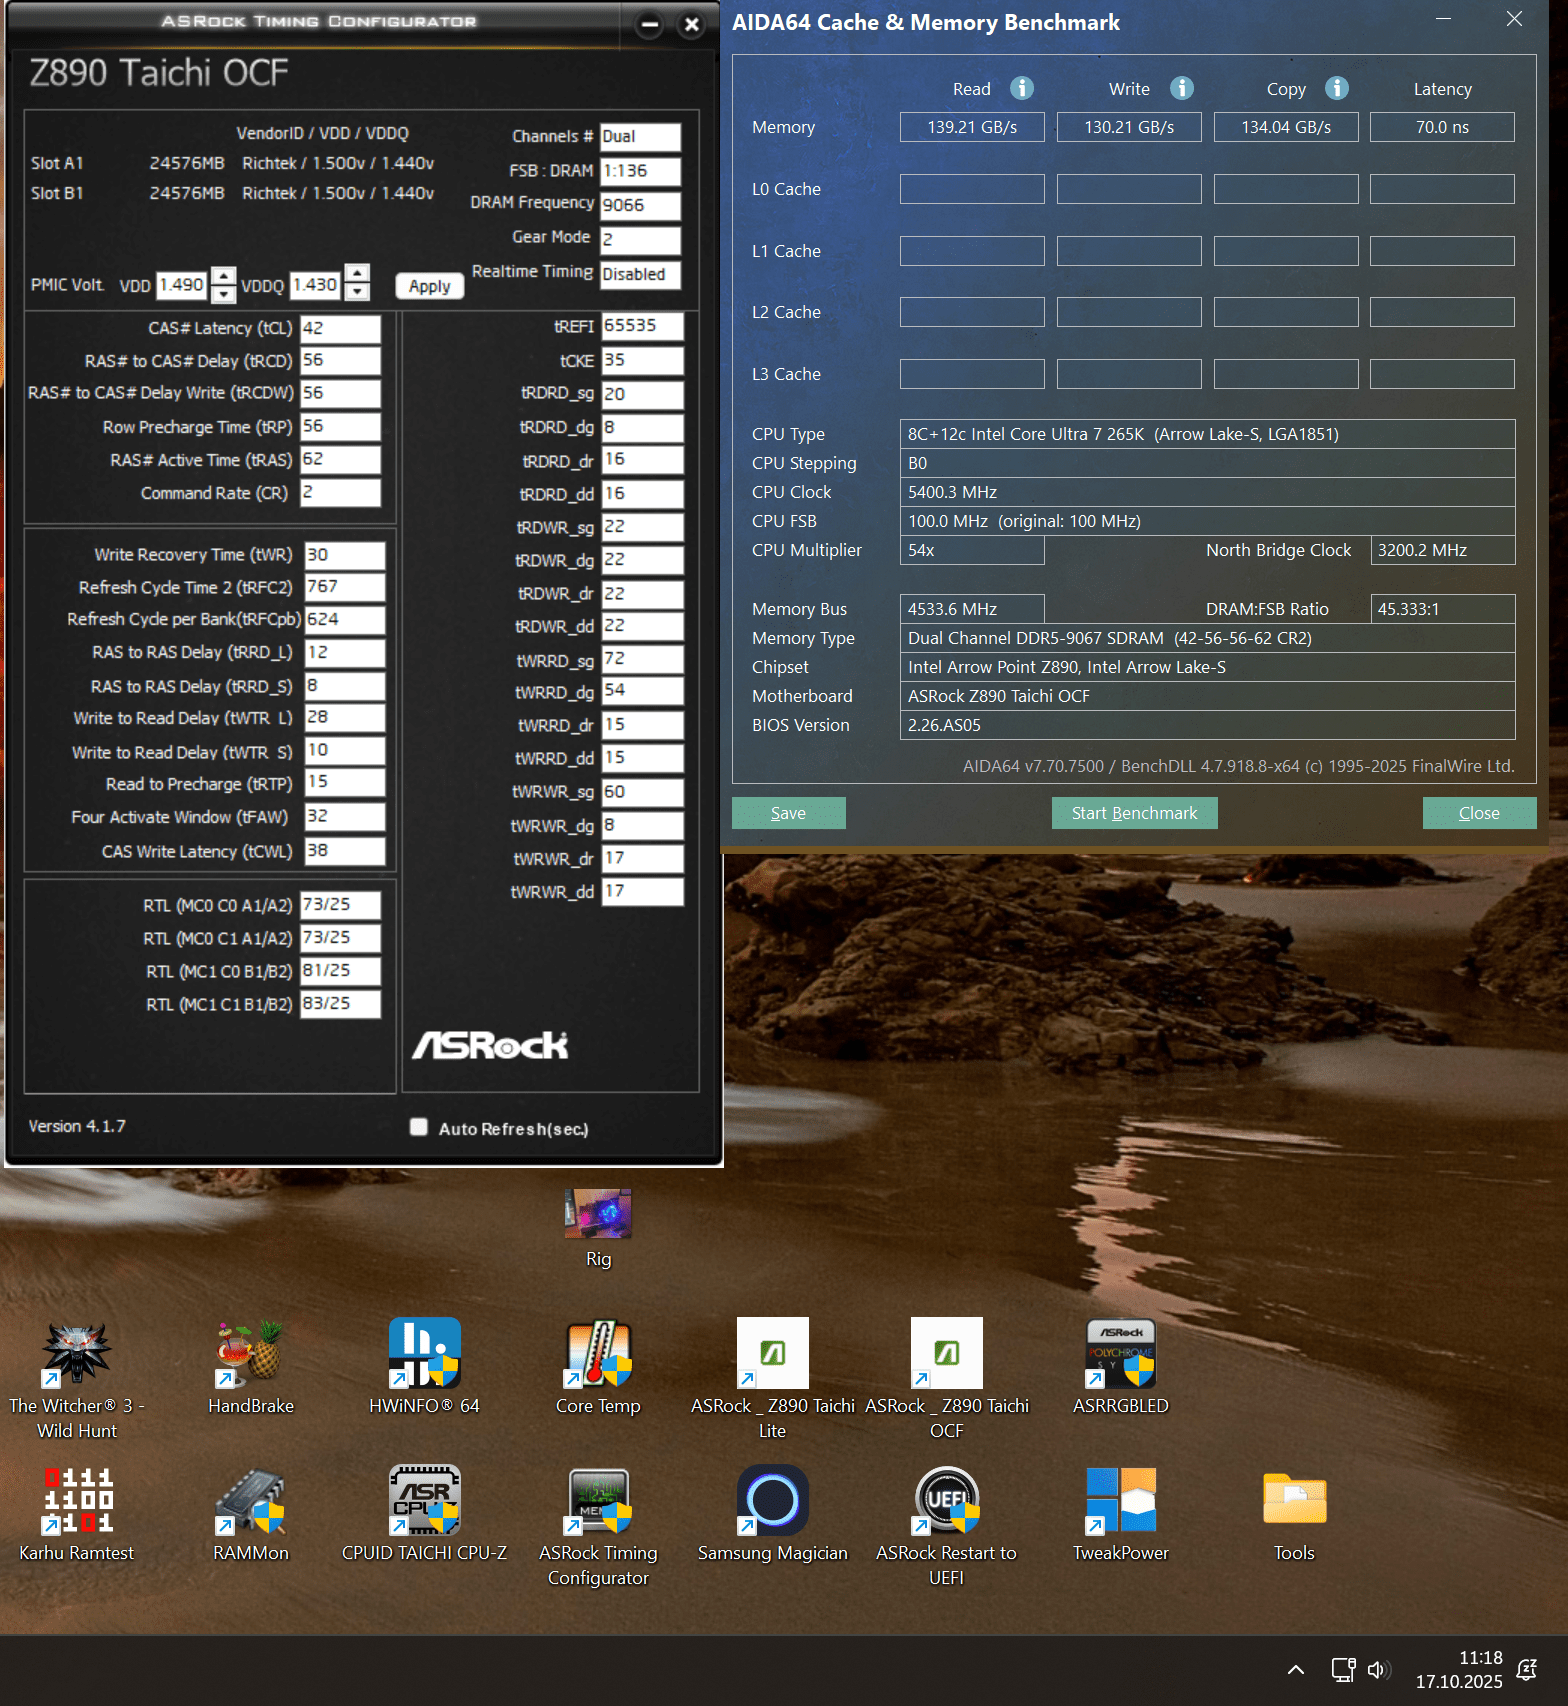Click the tWRWR_sg value 60
Viewport: 1568px width, 1706px height.
coord(642,792)
